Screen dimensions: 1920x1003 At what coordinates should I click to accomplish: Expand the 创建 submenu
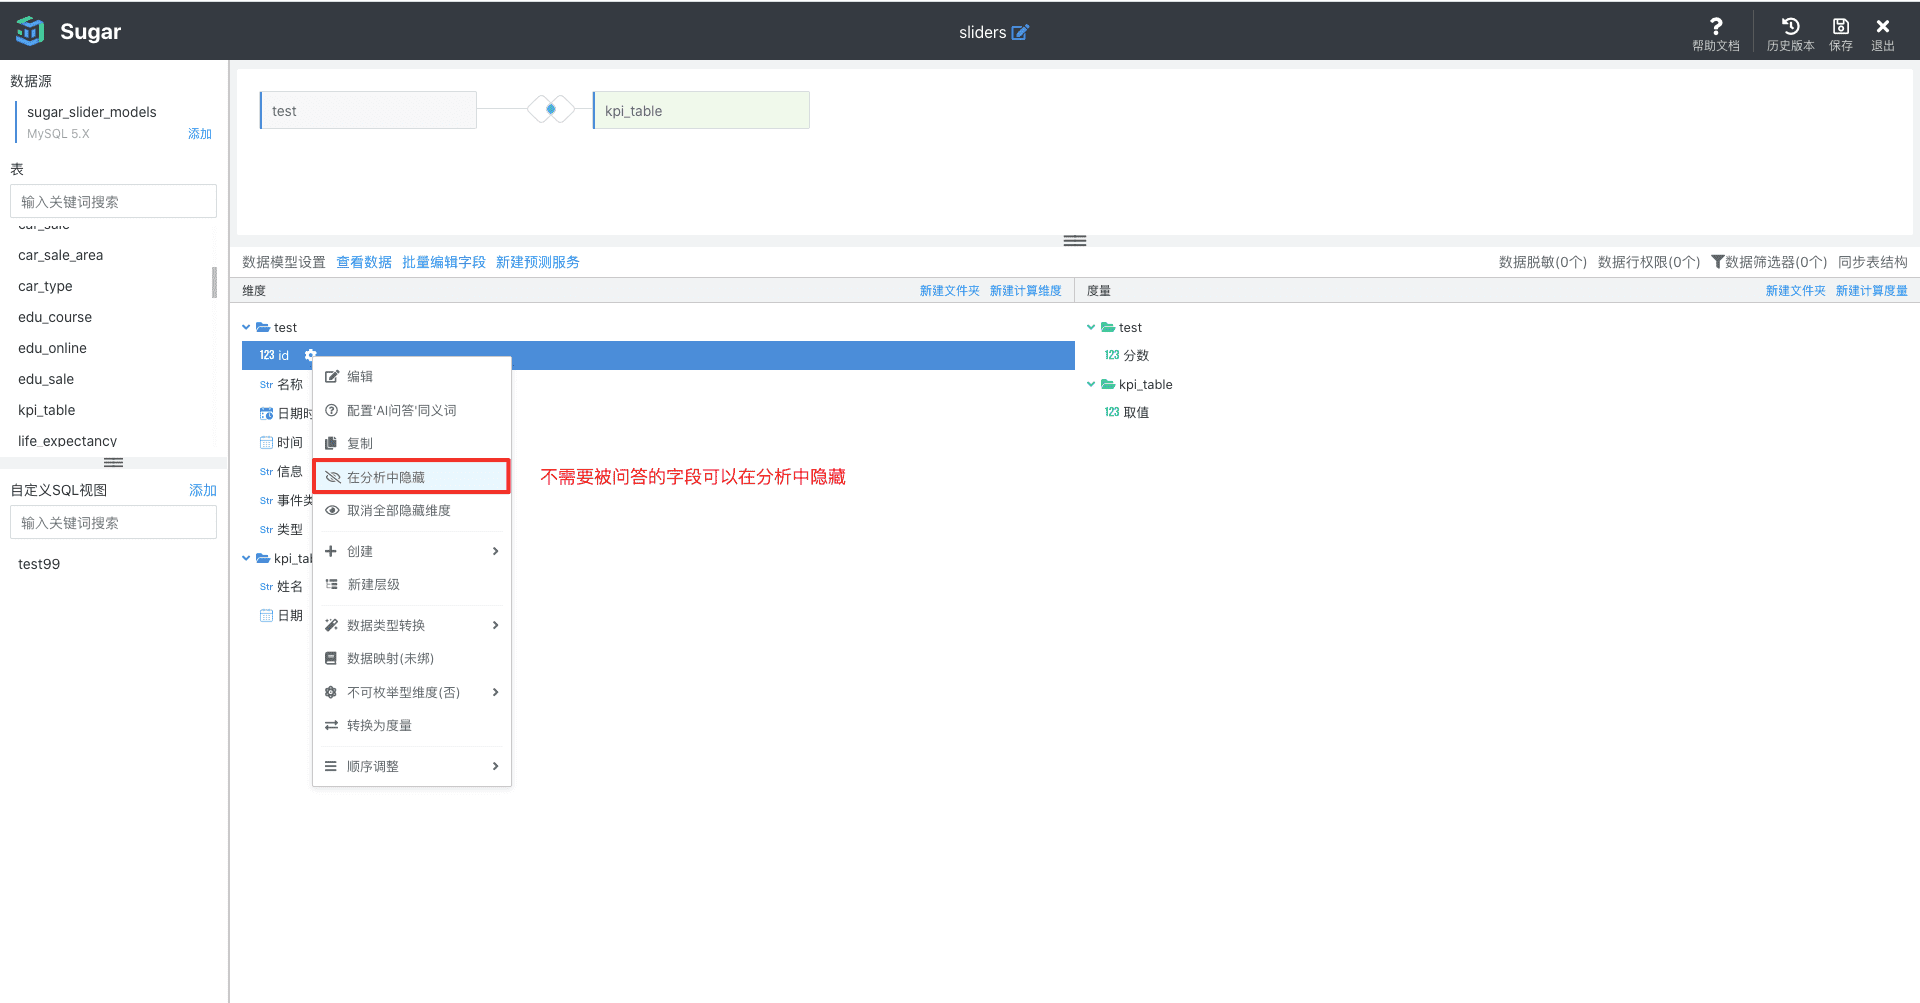click(412, 551)
